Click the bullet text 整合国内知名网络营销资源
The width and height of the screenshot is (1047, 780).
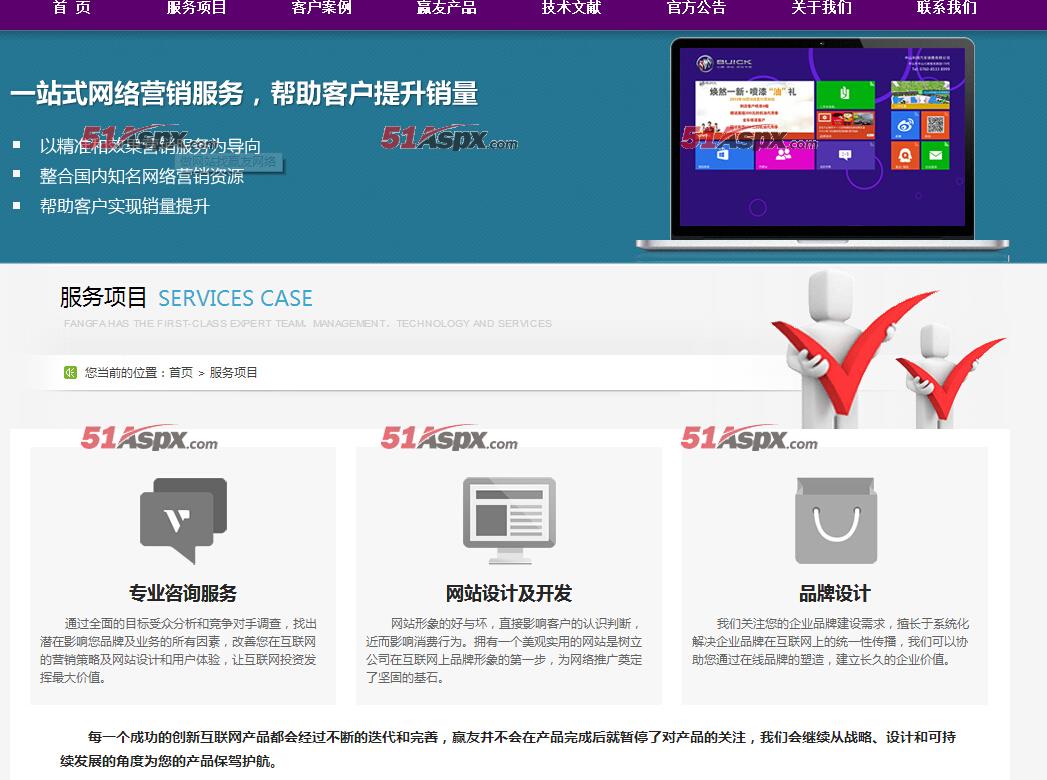coord(142,176)
